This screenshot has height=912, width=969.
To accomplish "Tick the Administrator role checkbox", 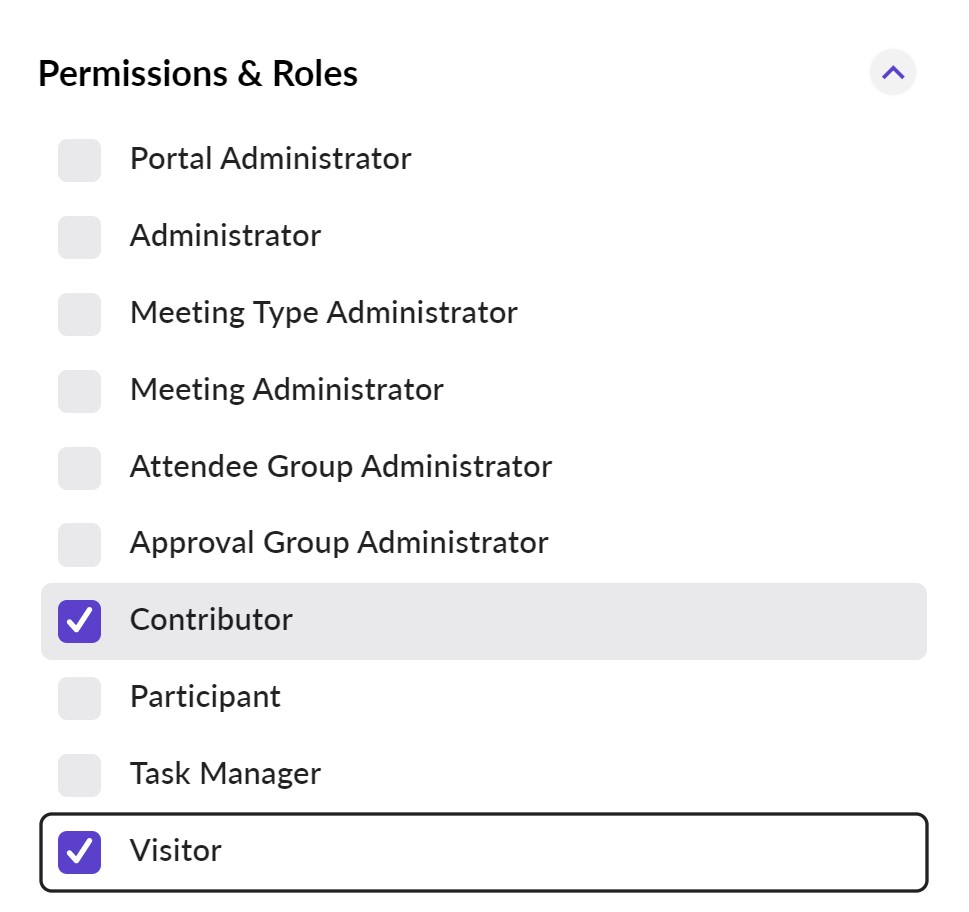I will pos(80,237).
